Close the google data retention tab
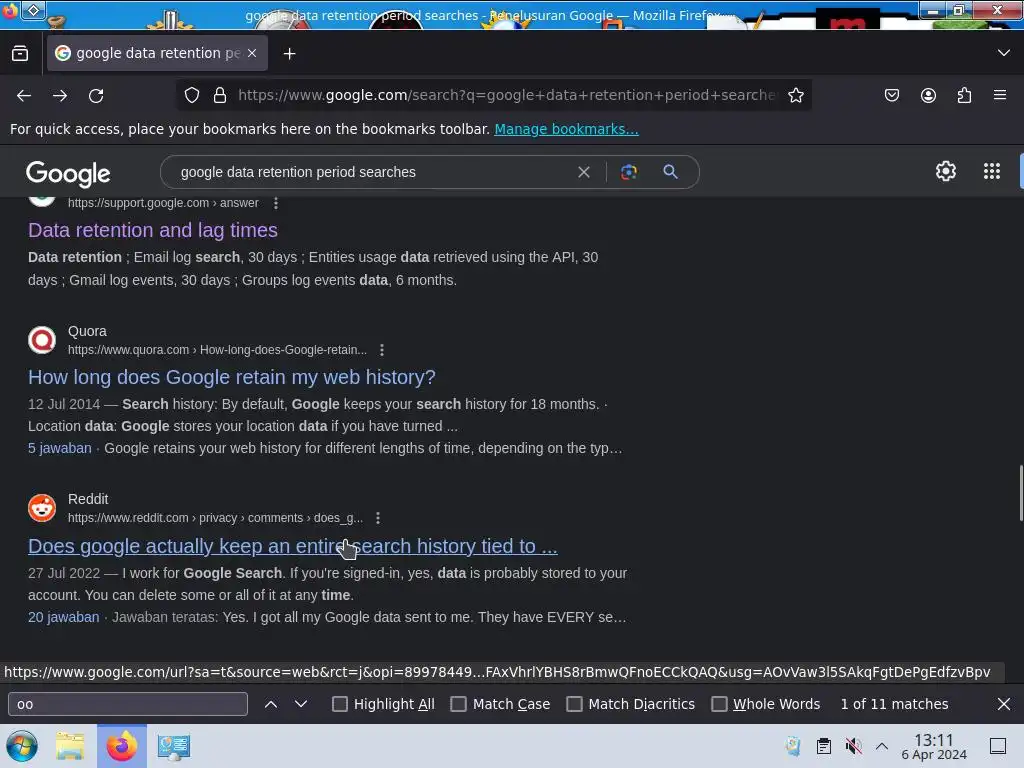The height and width of the screenshot is (768, 1024). tap(252, 54)
